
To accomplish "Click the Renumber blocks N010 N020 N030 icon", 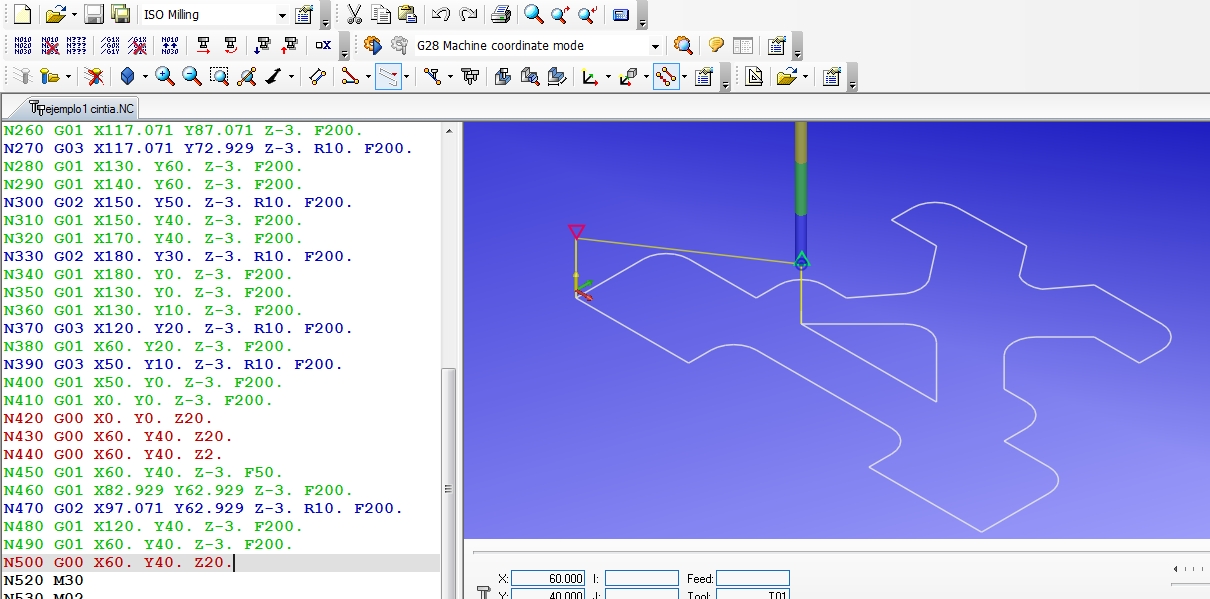I will (23, 45).
